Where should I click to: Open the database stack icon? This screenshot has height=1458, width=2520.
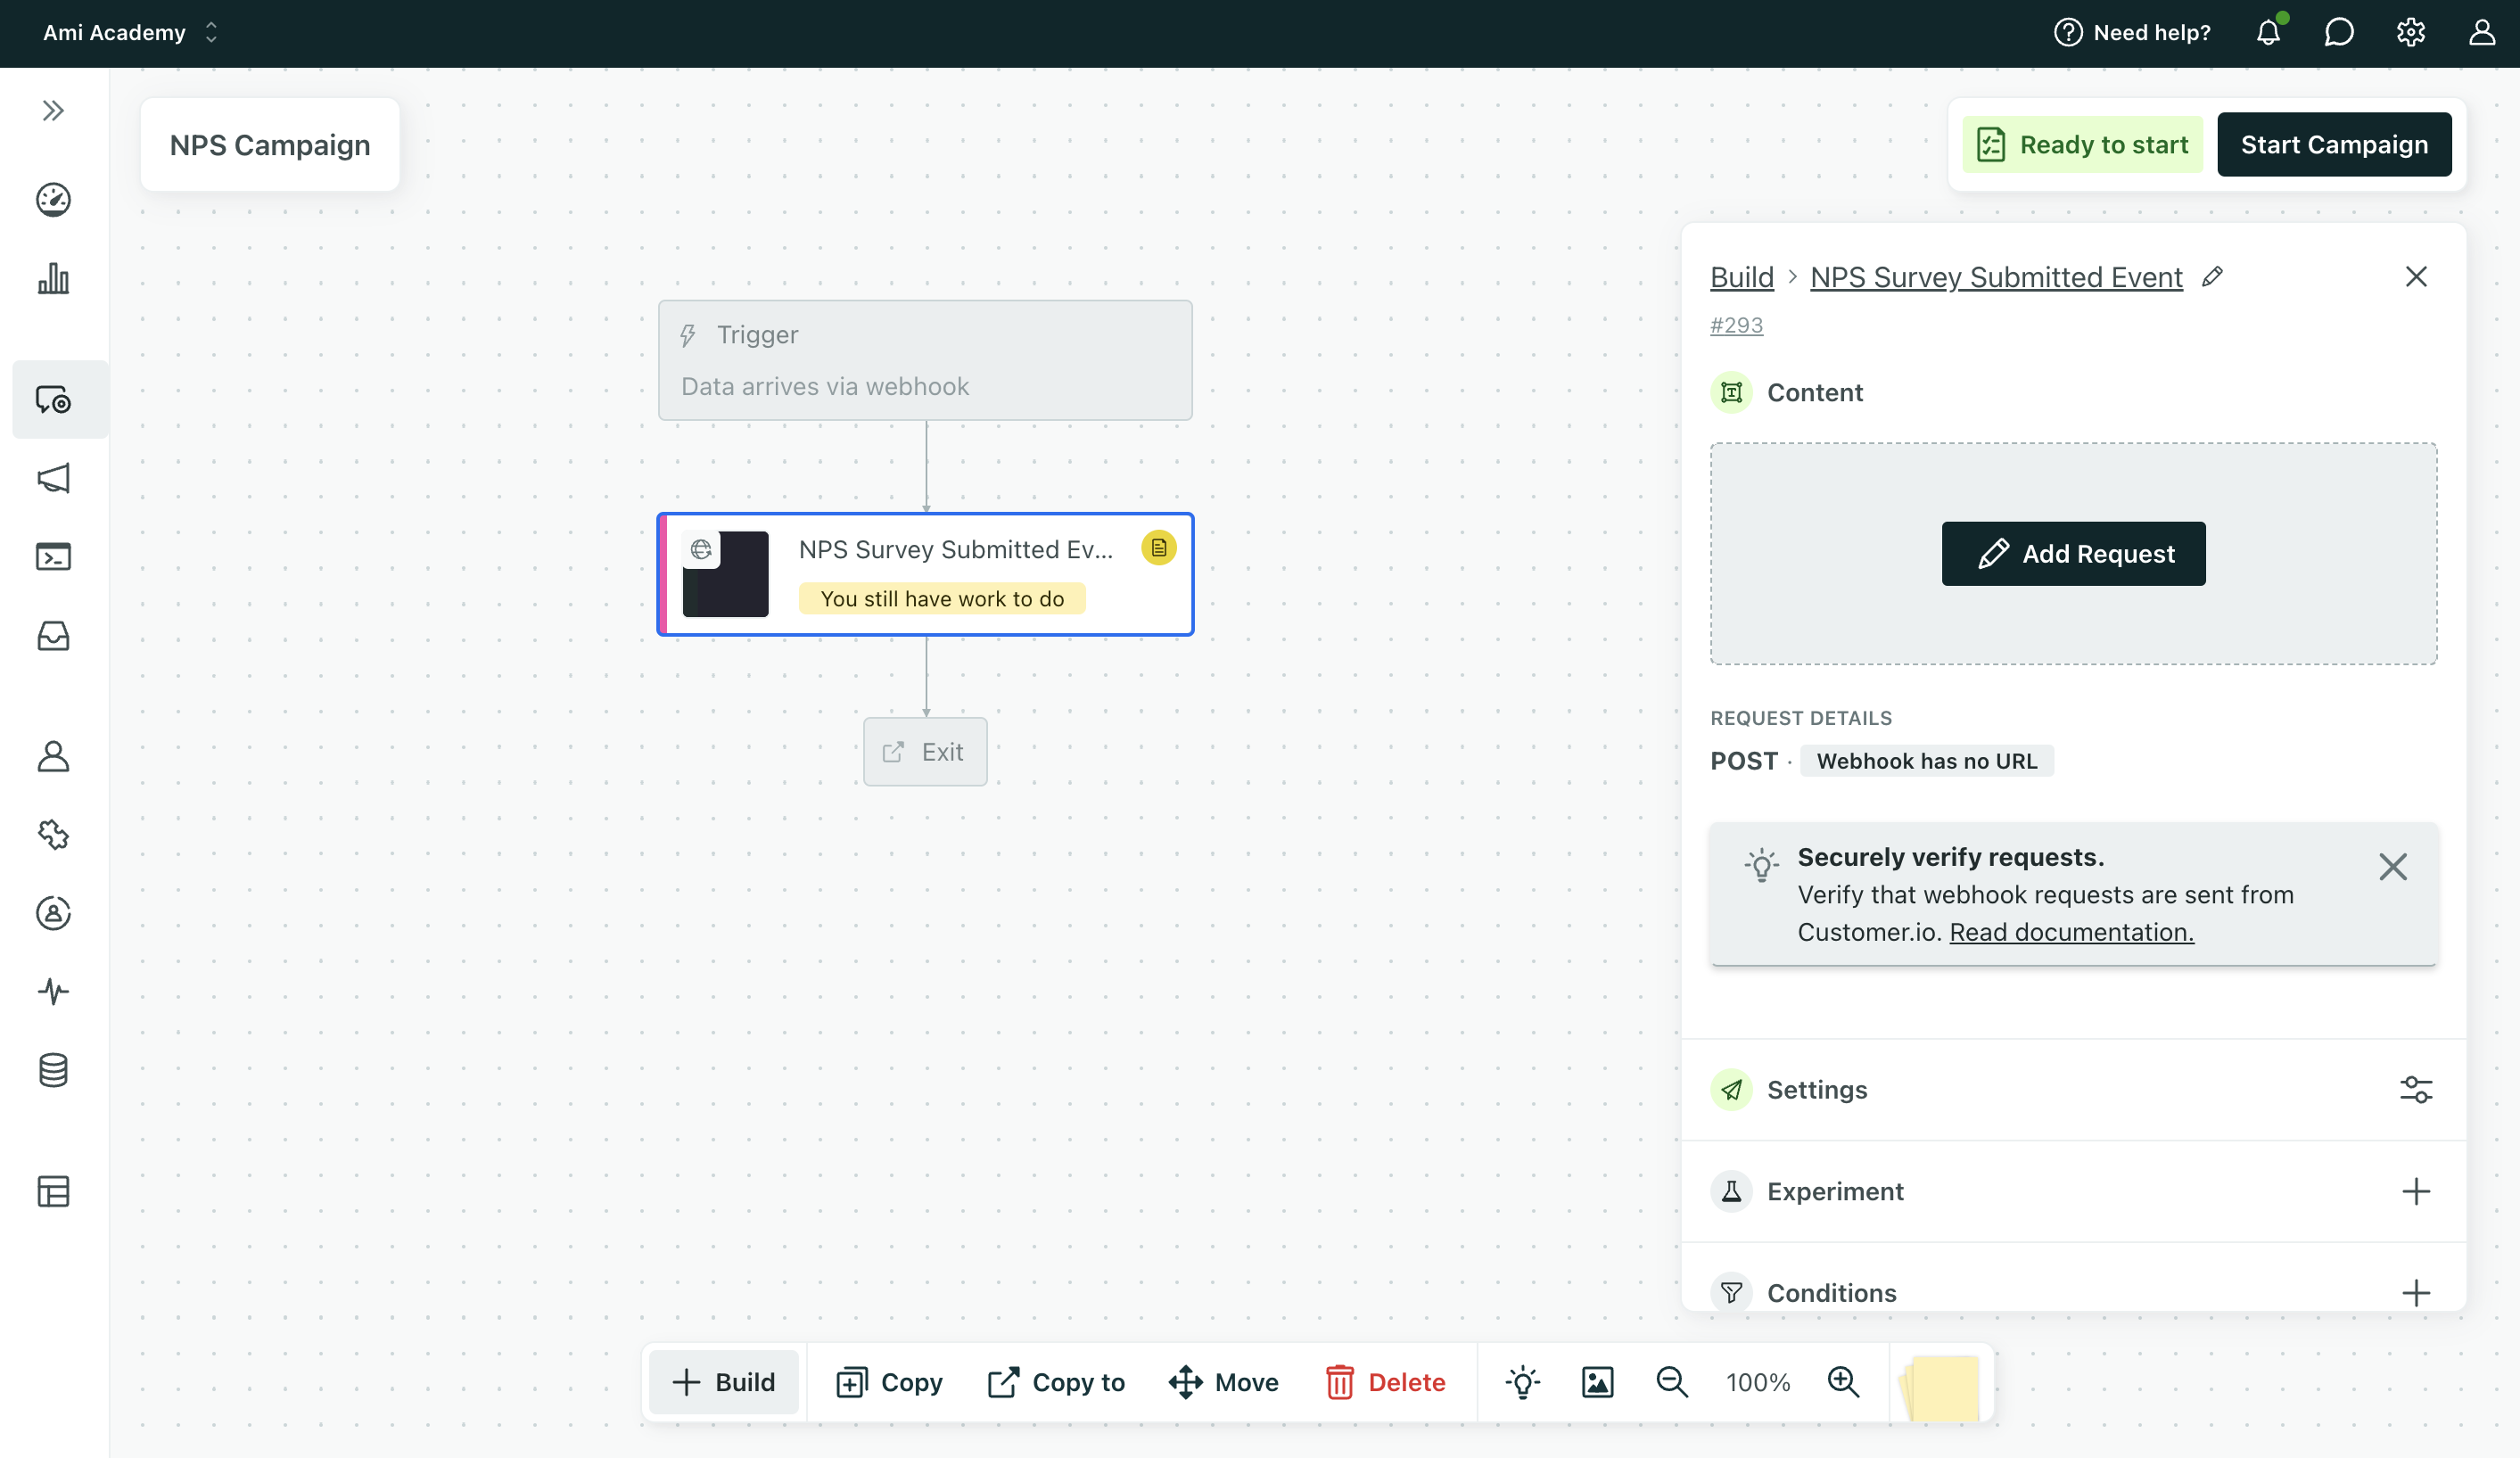(53, 1070)
